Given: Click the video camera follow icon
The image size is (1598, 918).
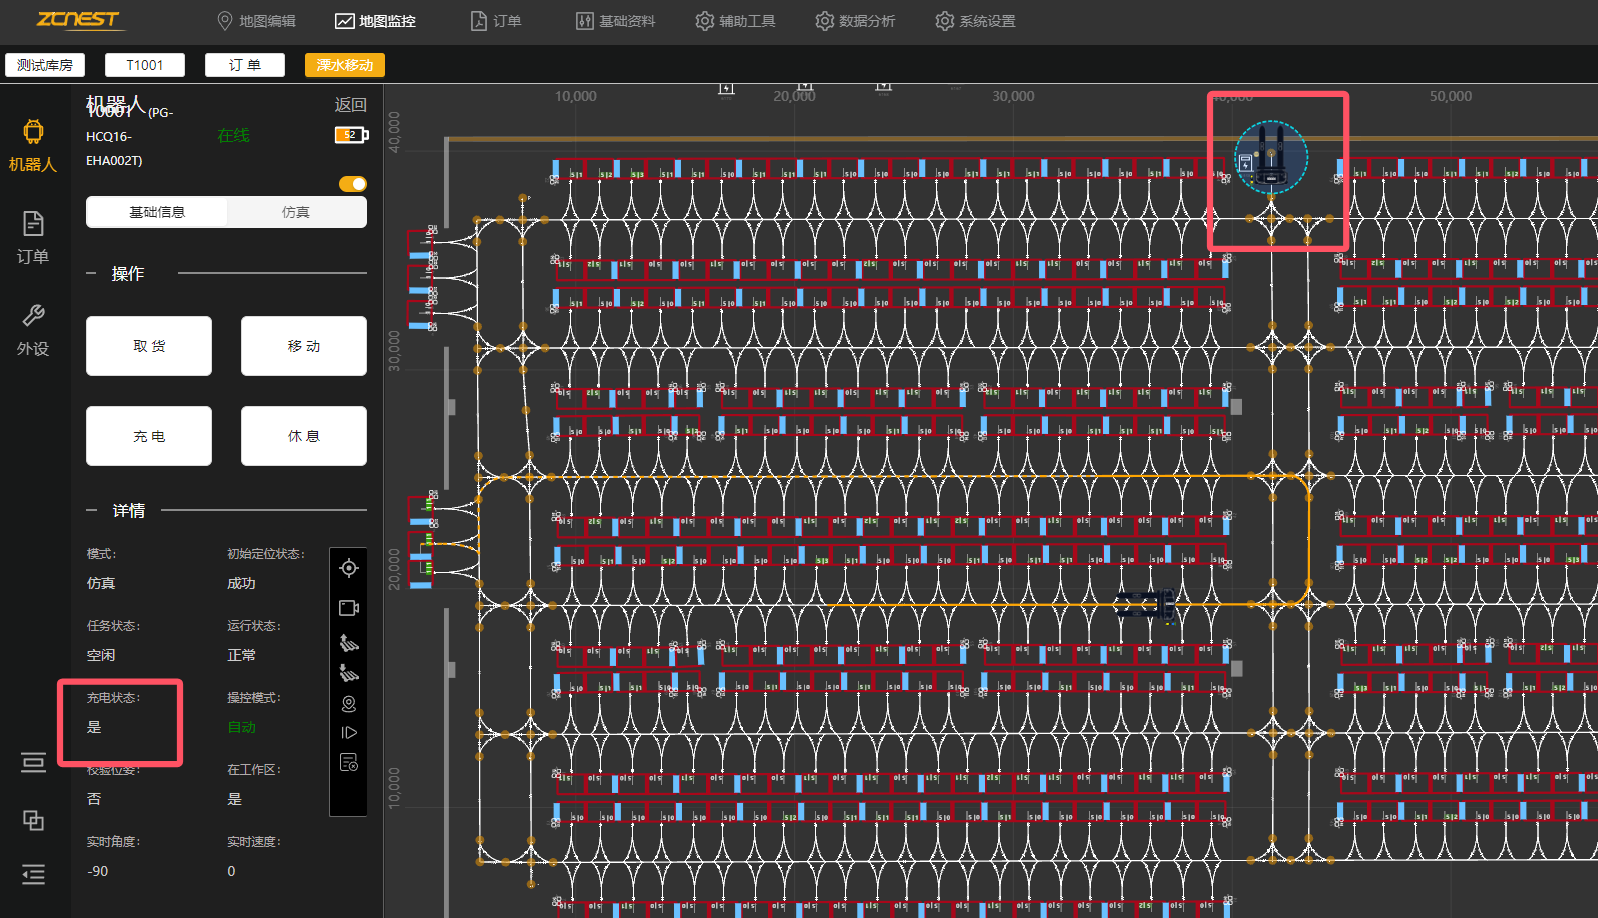Looking at the screenshot, I should point(349,608).
